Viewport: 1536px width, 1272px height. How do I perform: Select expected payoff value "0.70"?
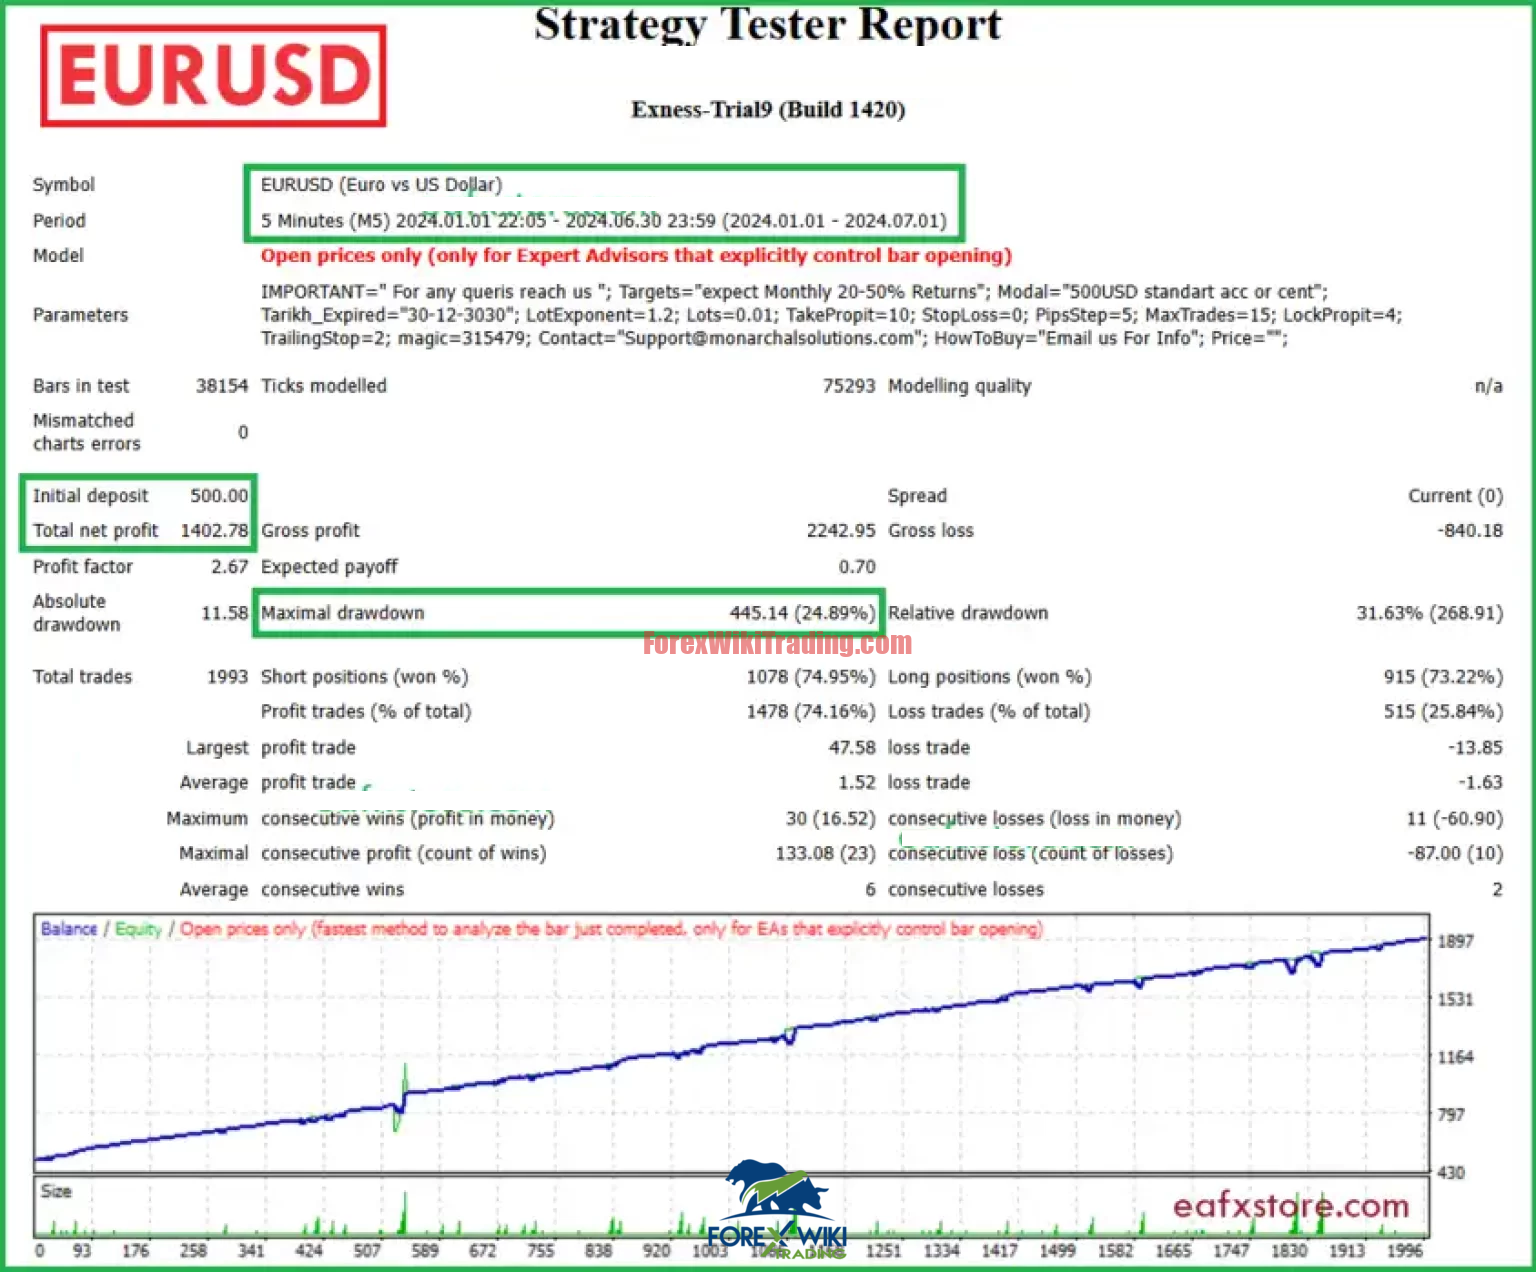pos(857,567)
